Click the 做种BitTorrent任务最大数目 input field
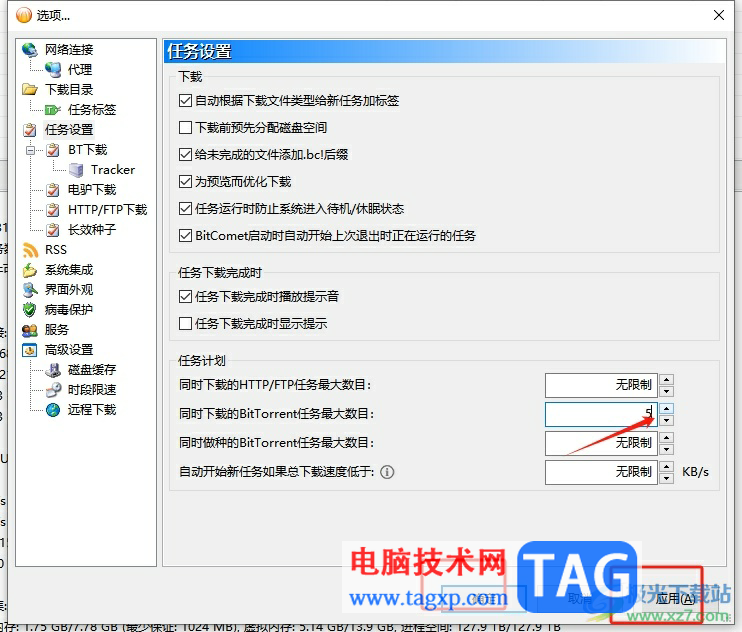The image size is (742, 632). coord(601,443)
